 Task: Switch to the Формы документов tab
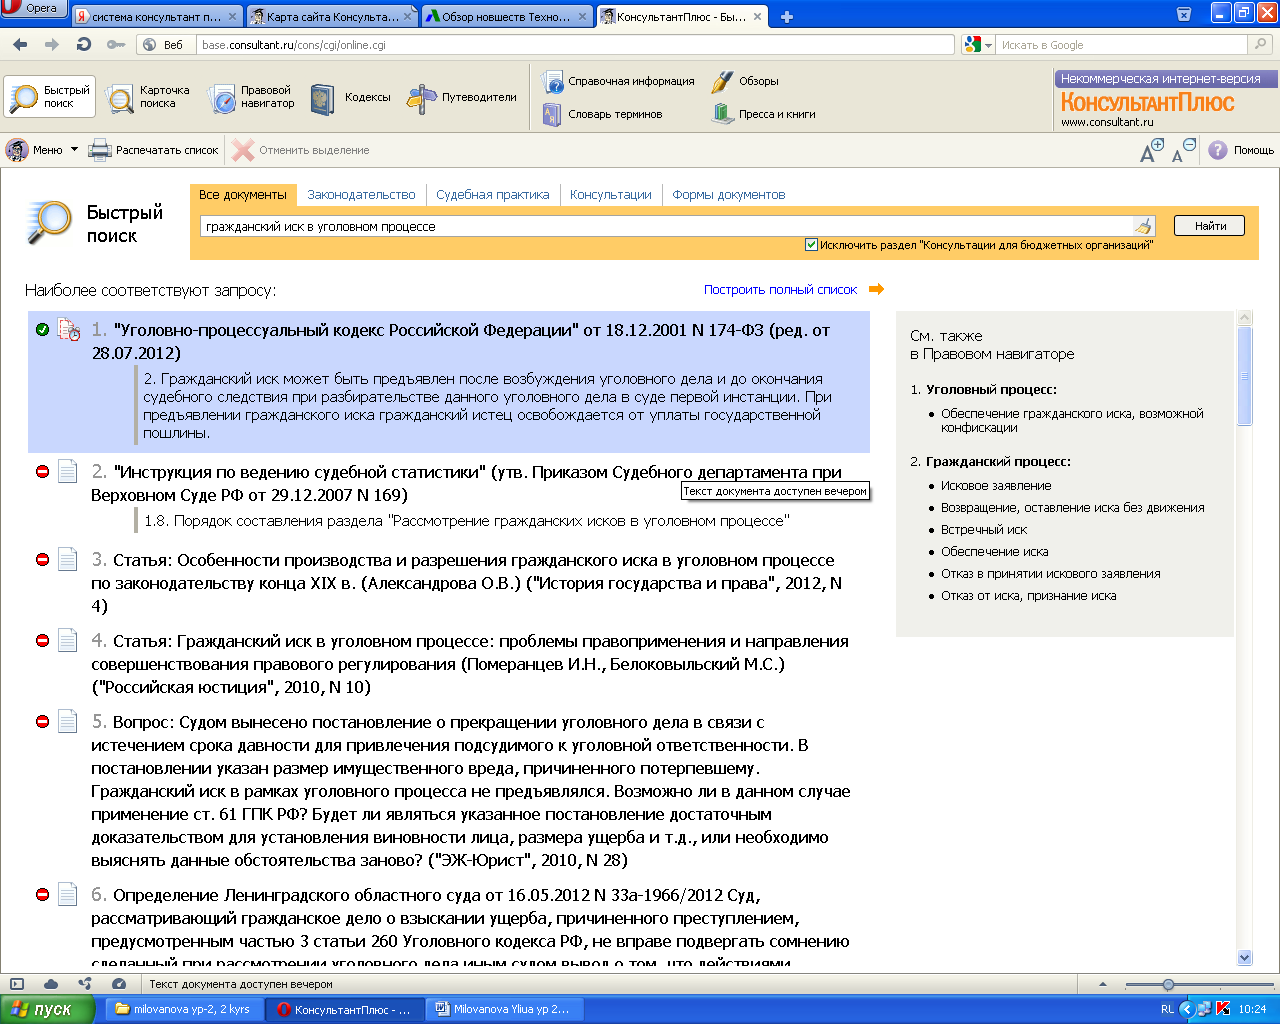[729, 195]
